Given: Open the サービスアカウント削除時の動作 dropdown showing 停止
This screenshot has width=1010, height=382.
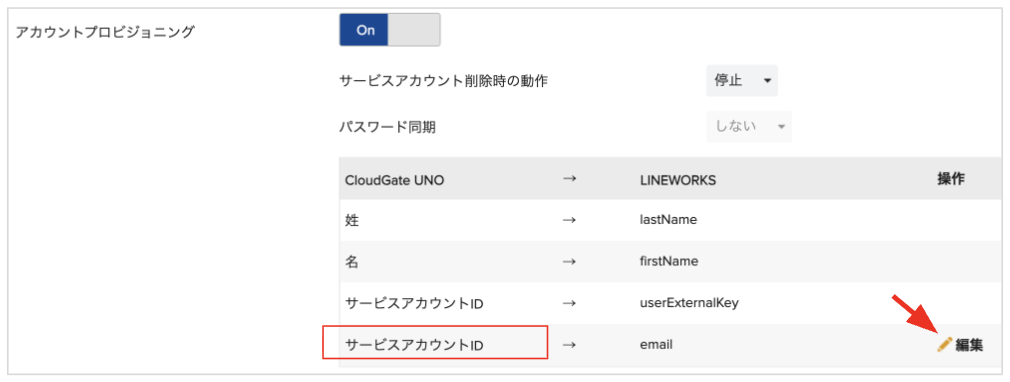Looking at the screenshot, I should pyautogui.click(x=741, y=81).
